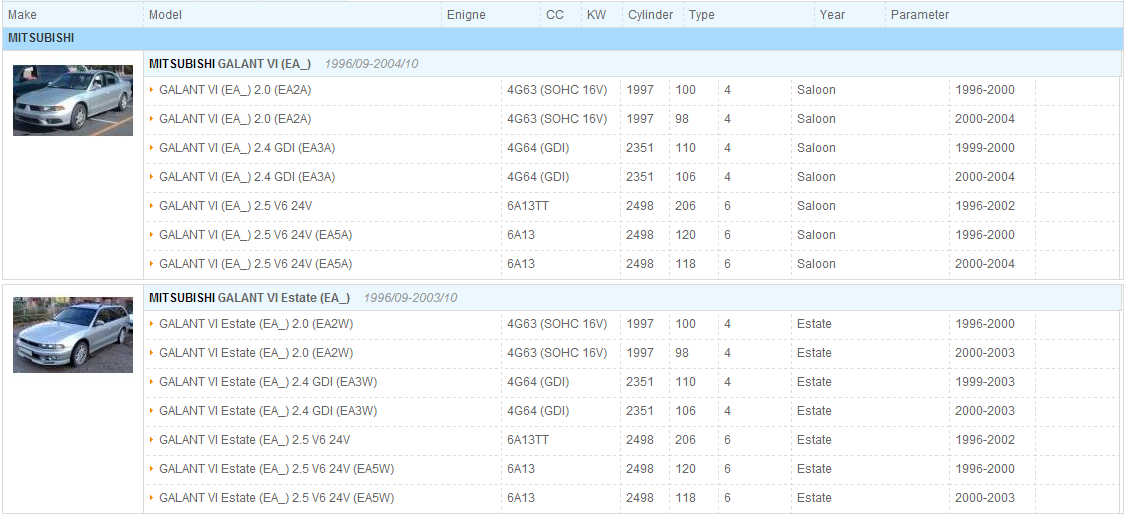This screenshot has width=1127, height=518.
Task: Click orange arrow beside Estate 2.4 GDI (EA3W) 110 KW row
Action: 152,381
